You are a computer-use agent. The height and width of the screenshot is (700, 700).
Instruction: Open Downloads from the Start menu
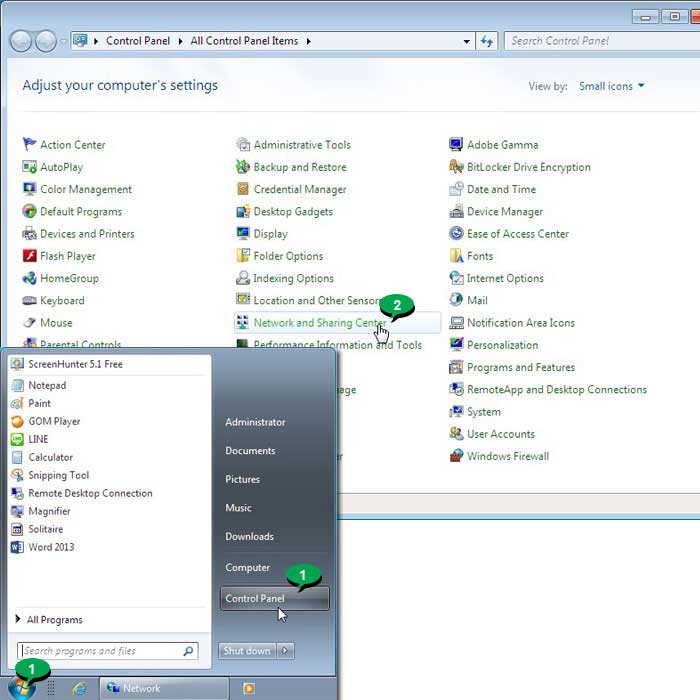[249, 536]
